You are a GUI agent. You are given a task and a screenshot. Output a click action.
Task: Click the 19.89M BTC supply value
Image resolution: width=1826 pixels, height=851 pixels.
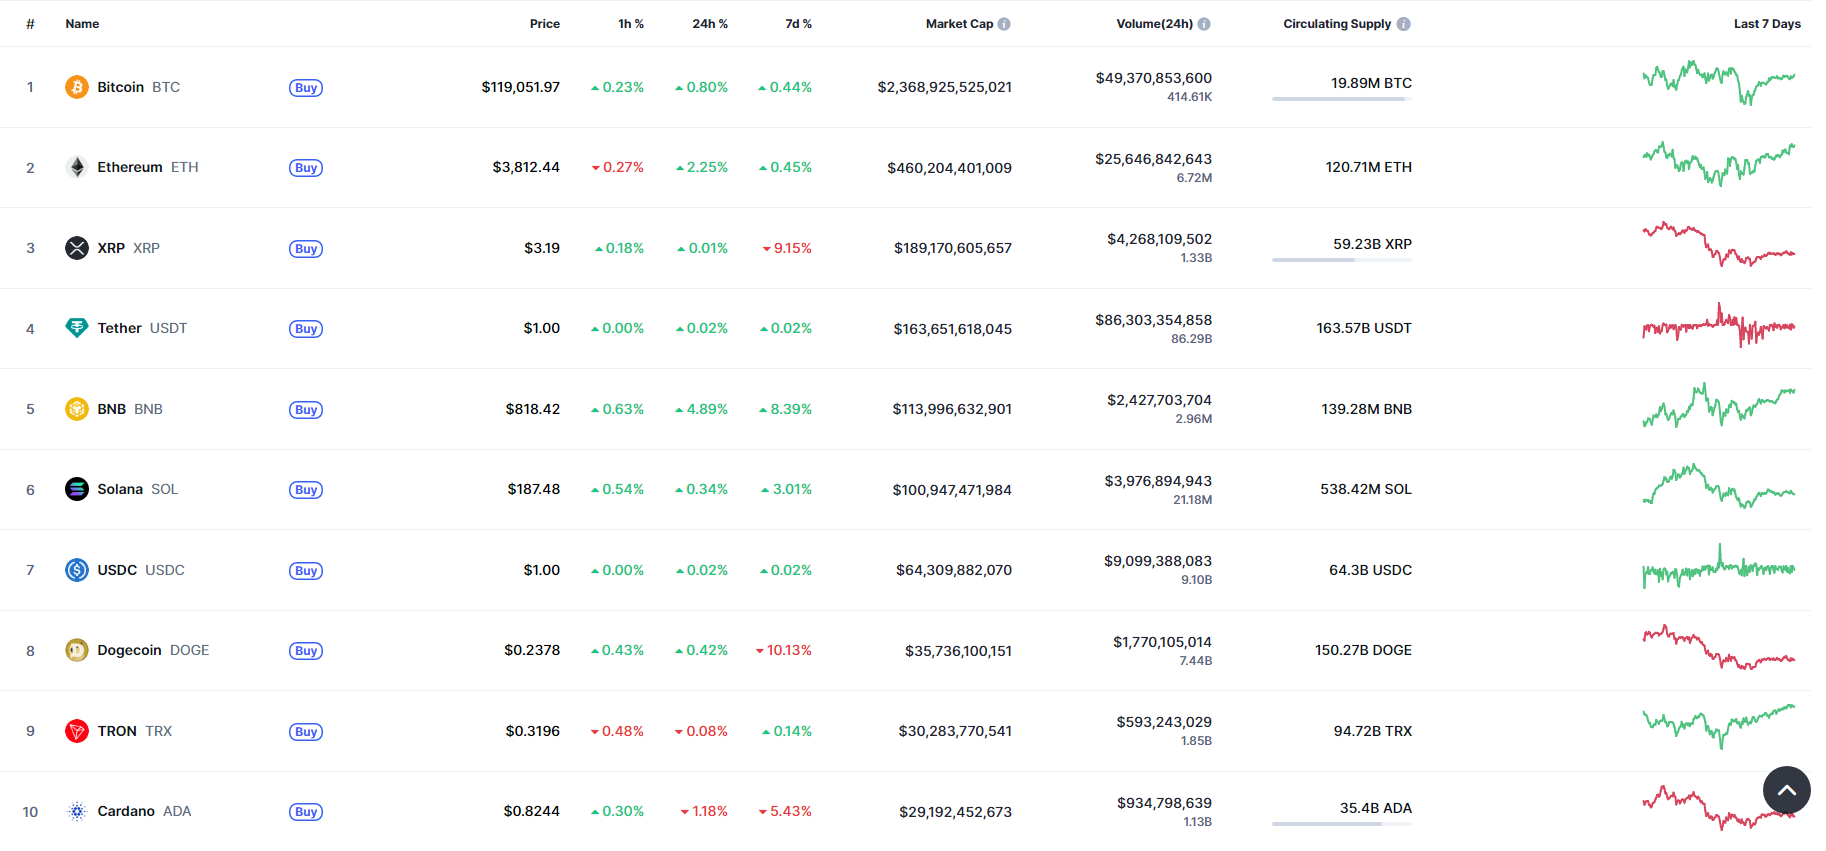1371,83
